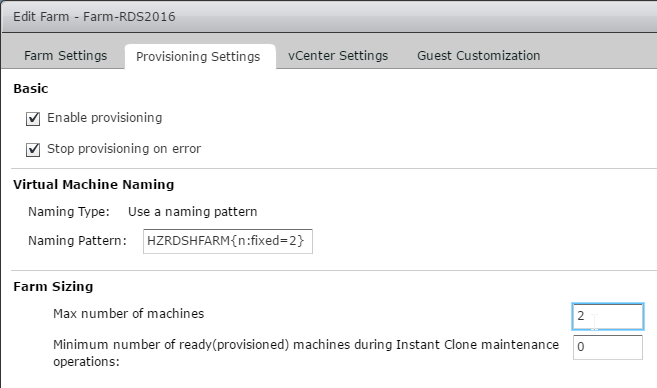Click the Use a naming pattern text
Screen dimensions: 657x388
(x=192, y=212)
